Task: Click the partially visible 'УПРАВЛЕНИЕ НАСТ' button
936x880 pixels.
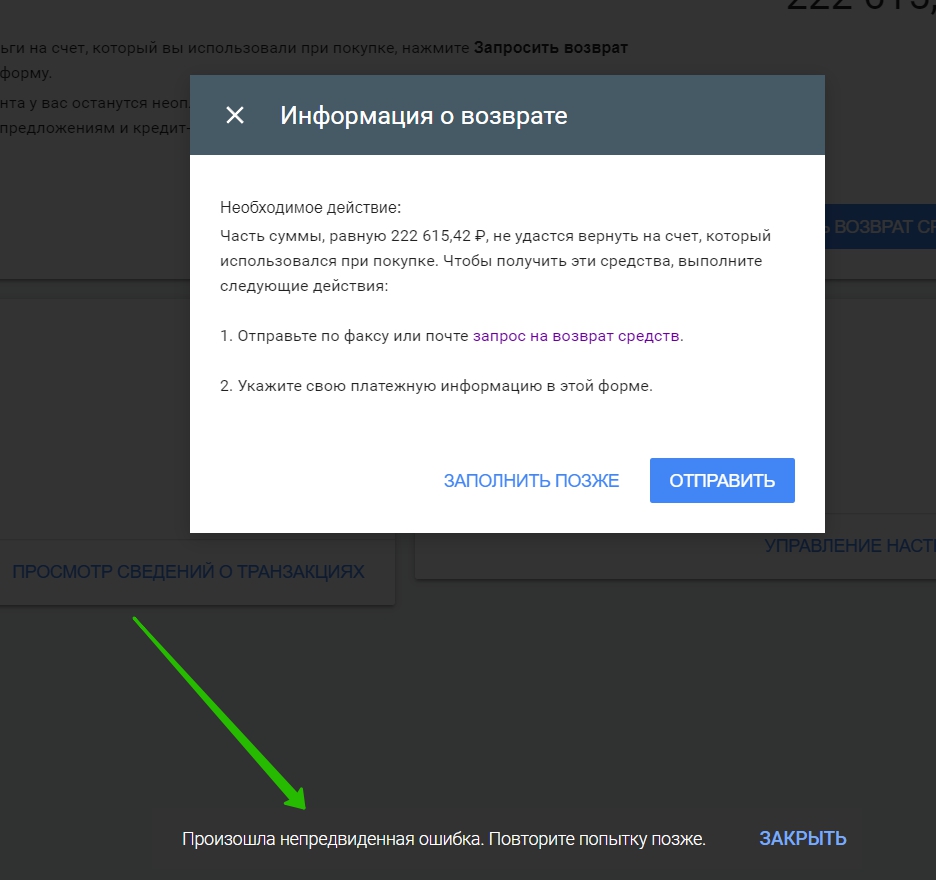Action: pos(850,546)
